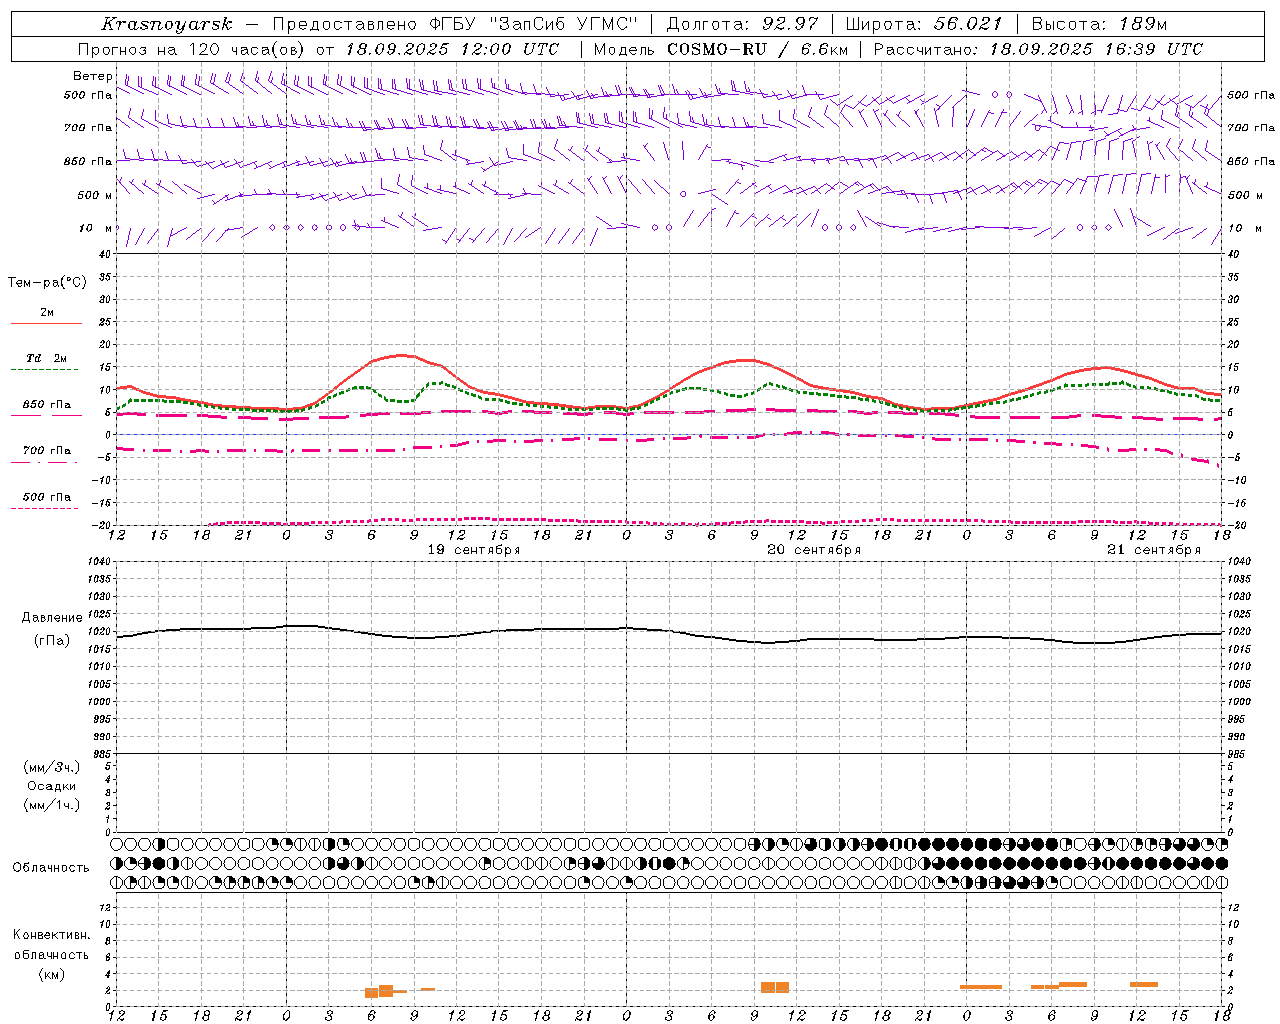Viewport: 1280px width, 1024px height.
Task: Click the orange convective bar on 20 сентября
Action: pos(775,987)
